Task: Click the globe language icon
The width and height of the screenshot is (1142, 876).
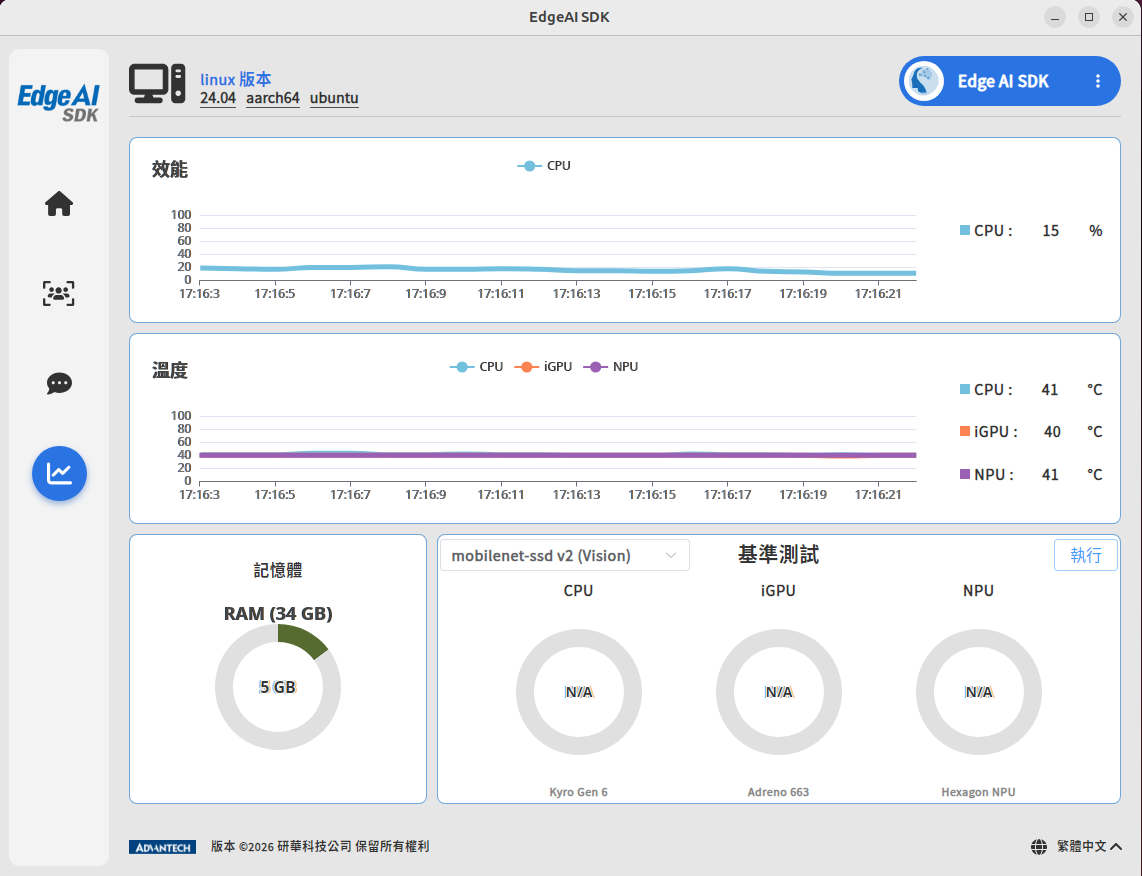Action: (1039, 846)
